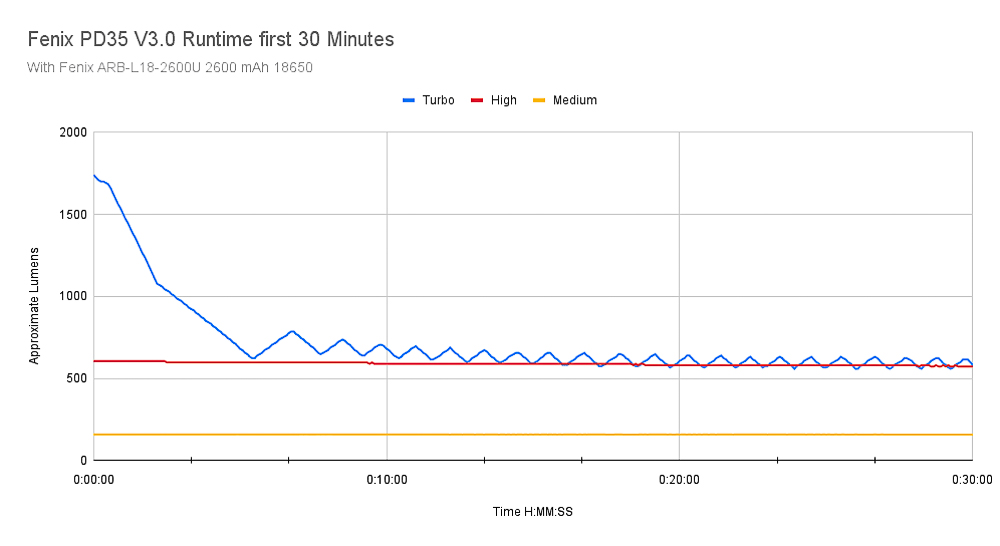Click the 0:10:00 time axis label
The width and height of the screenshot is (1000, 546).
[387, 480]
